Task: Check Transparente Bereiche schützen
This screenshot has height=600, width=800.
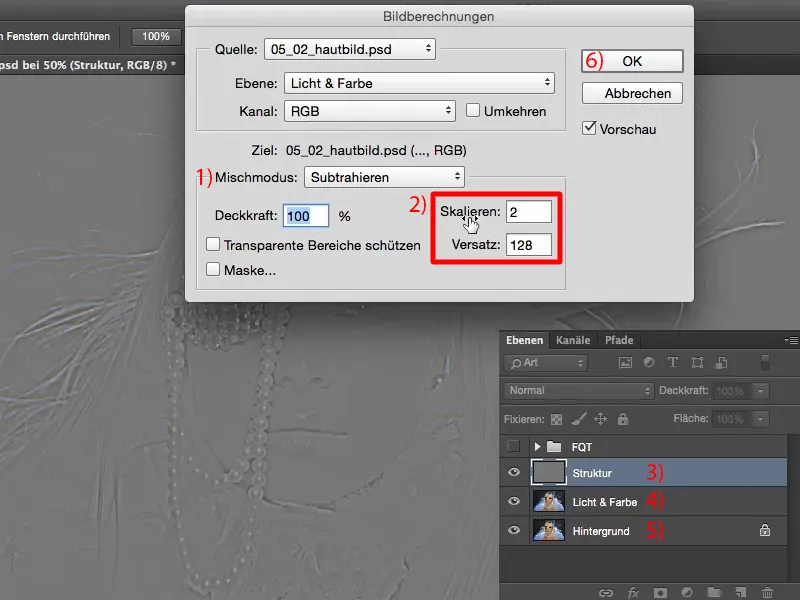Action: [213, 244]
